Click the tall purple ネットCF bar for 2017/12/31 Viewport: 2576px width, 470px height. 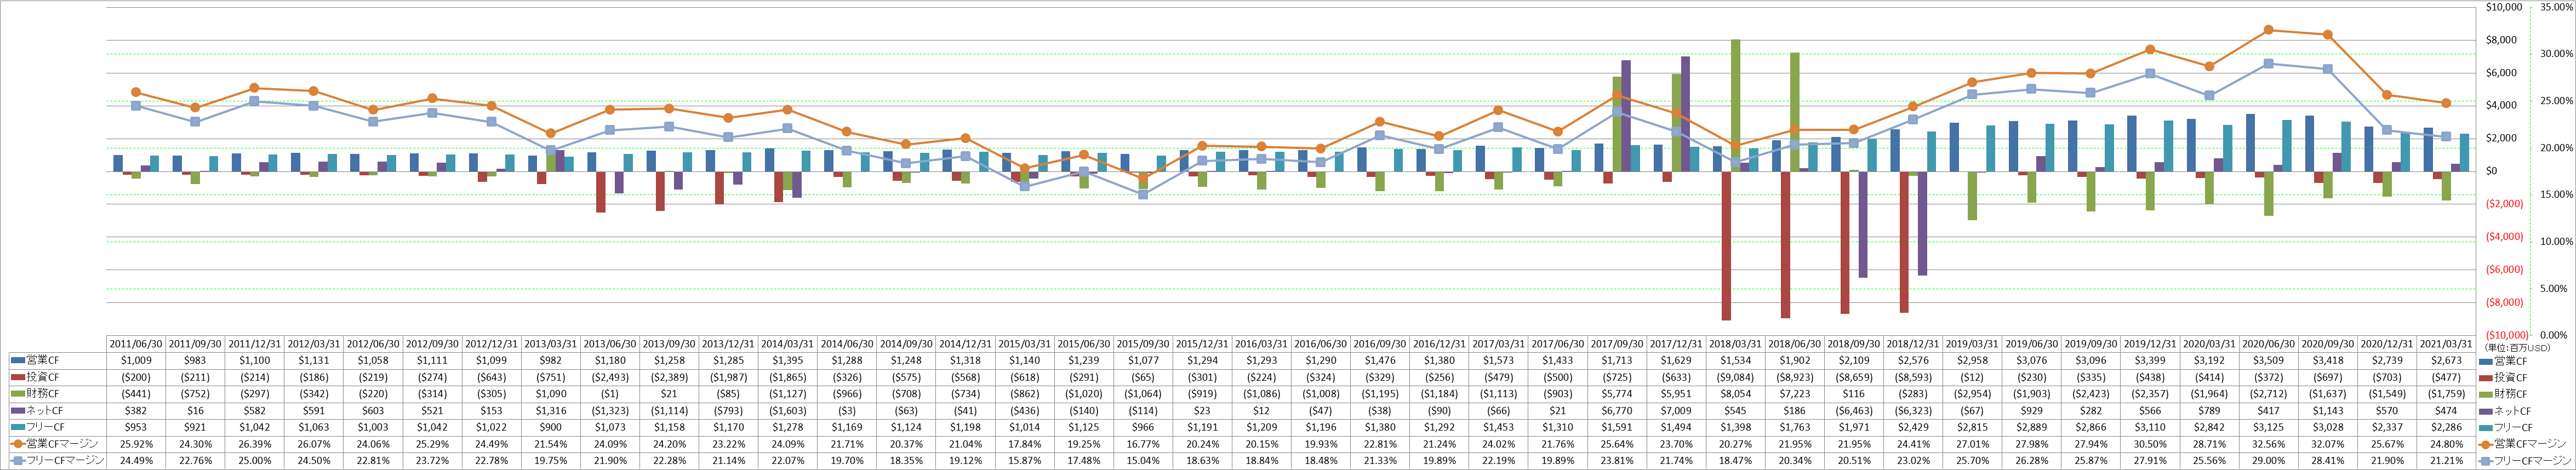pos(1686,114)
